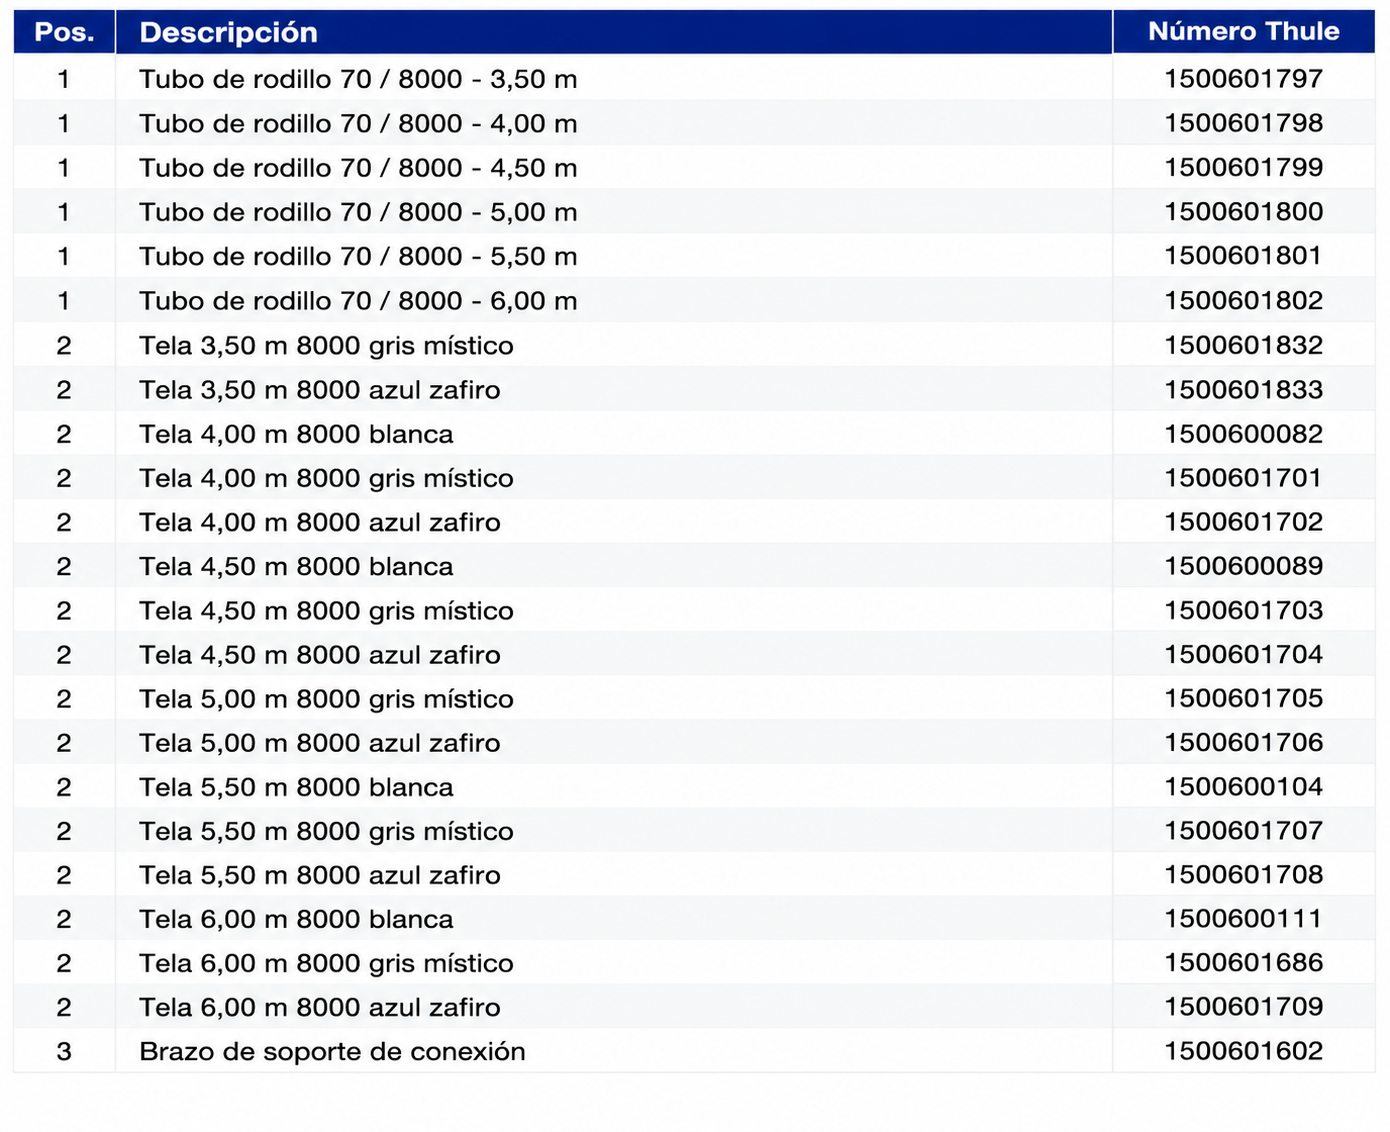The height and width of the screenshot is (1132, 1390).
Task: Click Tela 5,00 m 8000 azul zafiro
Action: (320, 743)
